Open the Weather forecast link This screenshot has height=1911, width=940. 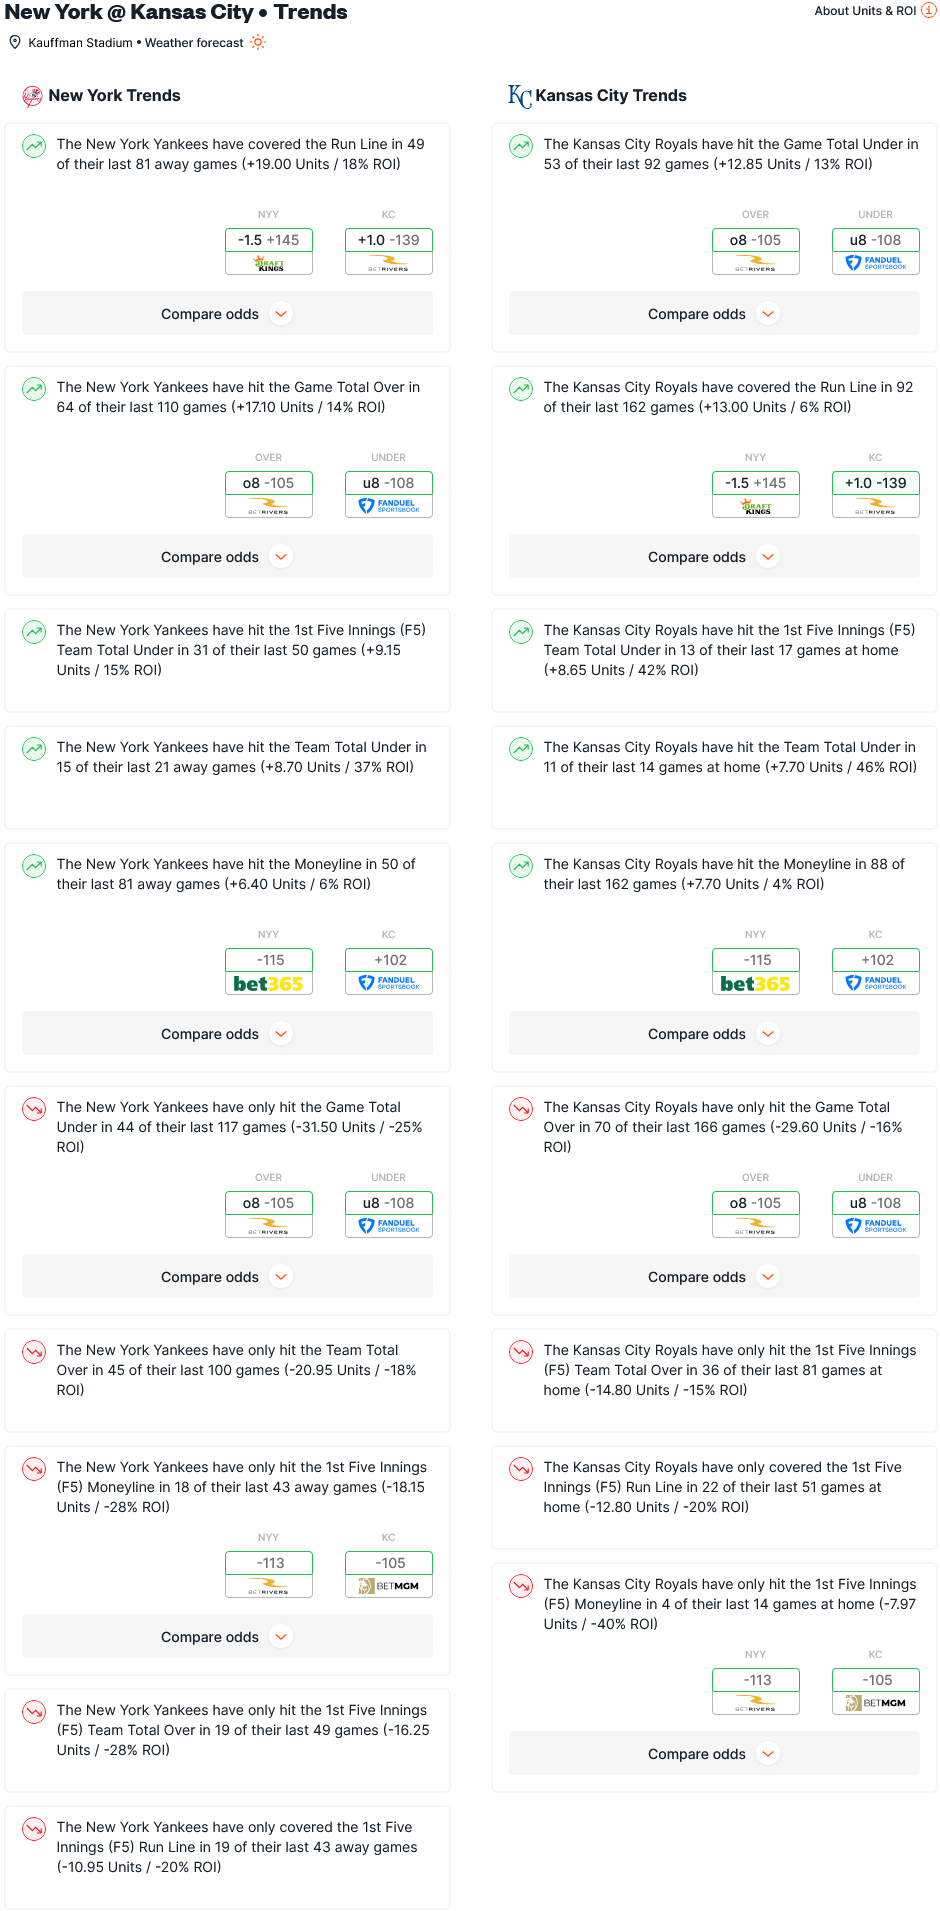pos(194,43)
